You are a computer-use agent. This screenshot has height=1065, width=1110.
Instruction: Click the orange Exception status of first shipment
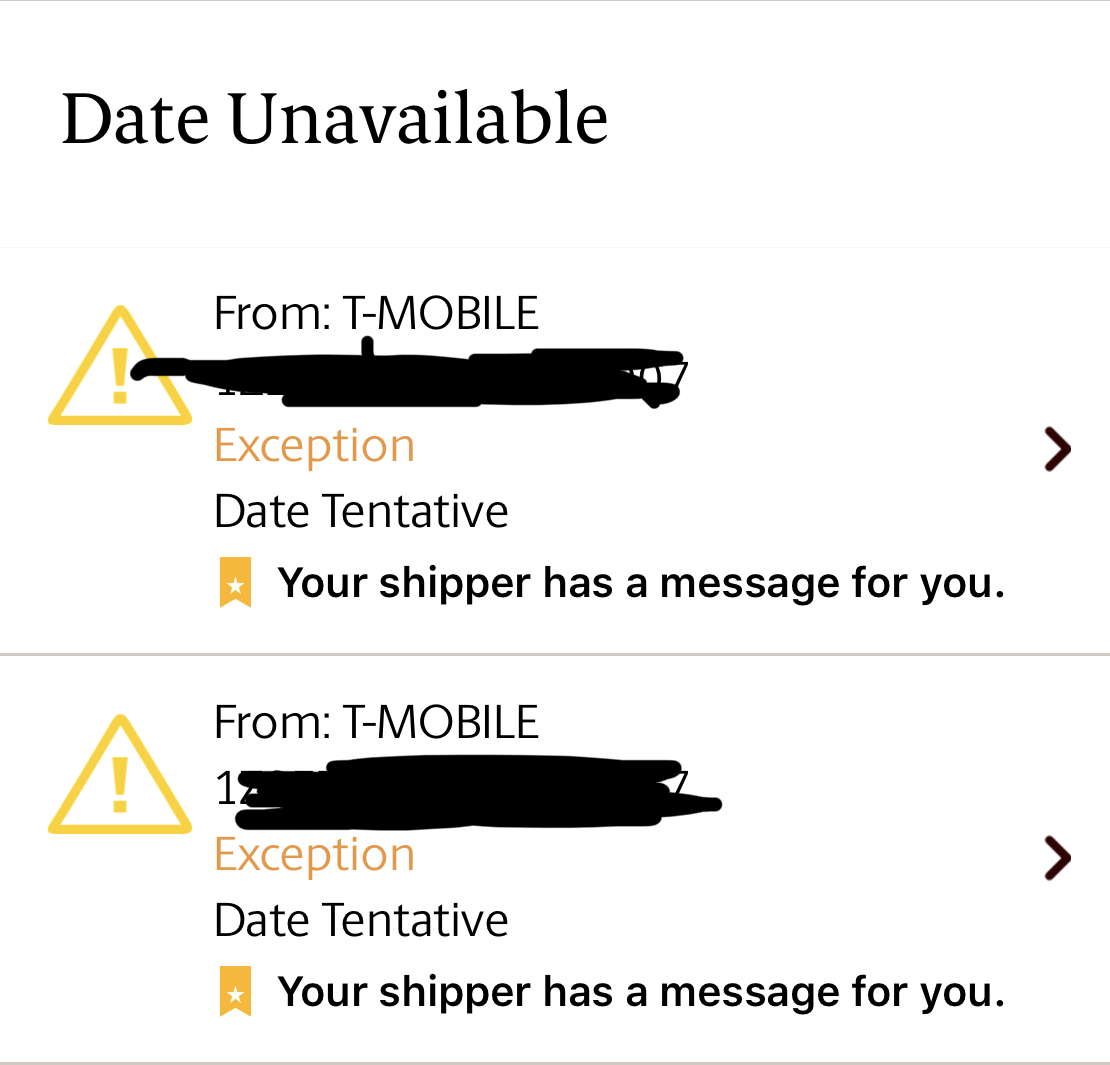point(314,447)
